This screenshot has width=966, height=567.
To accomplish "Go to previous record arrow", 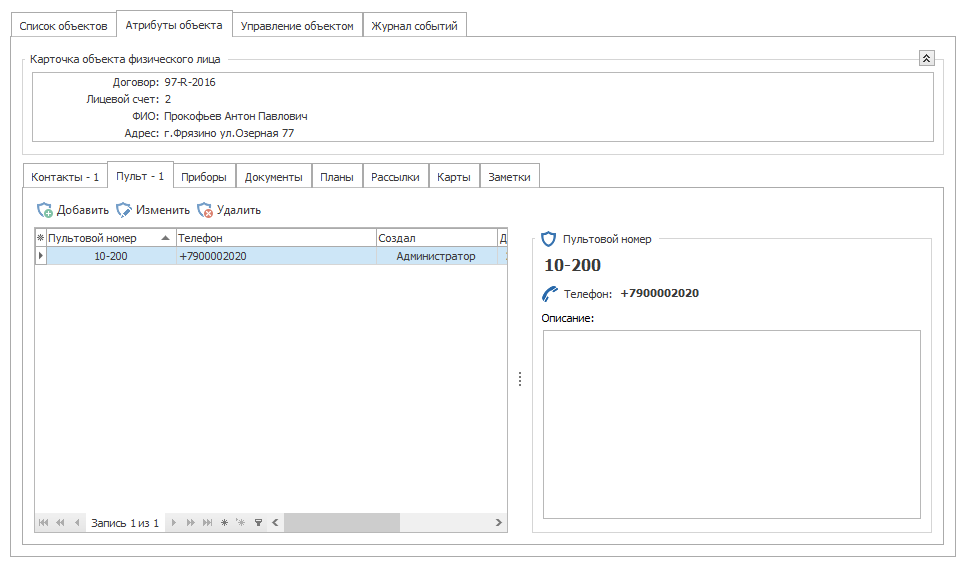I will coord(77,523).
